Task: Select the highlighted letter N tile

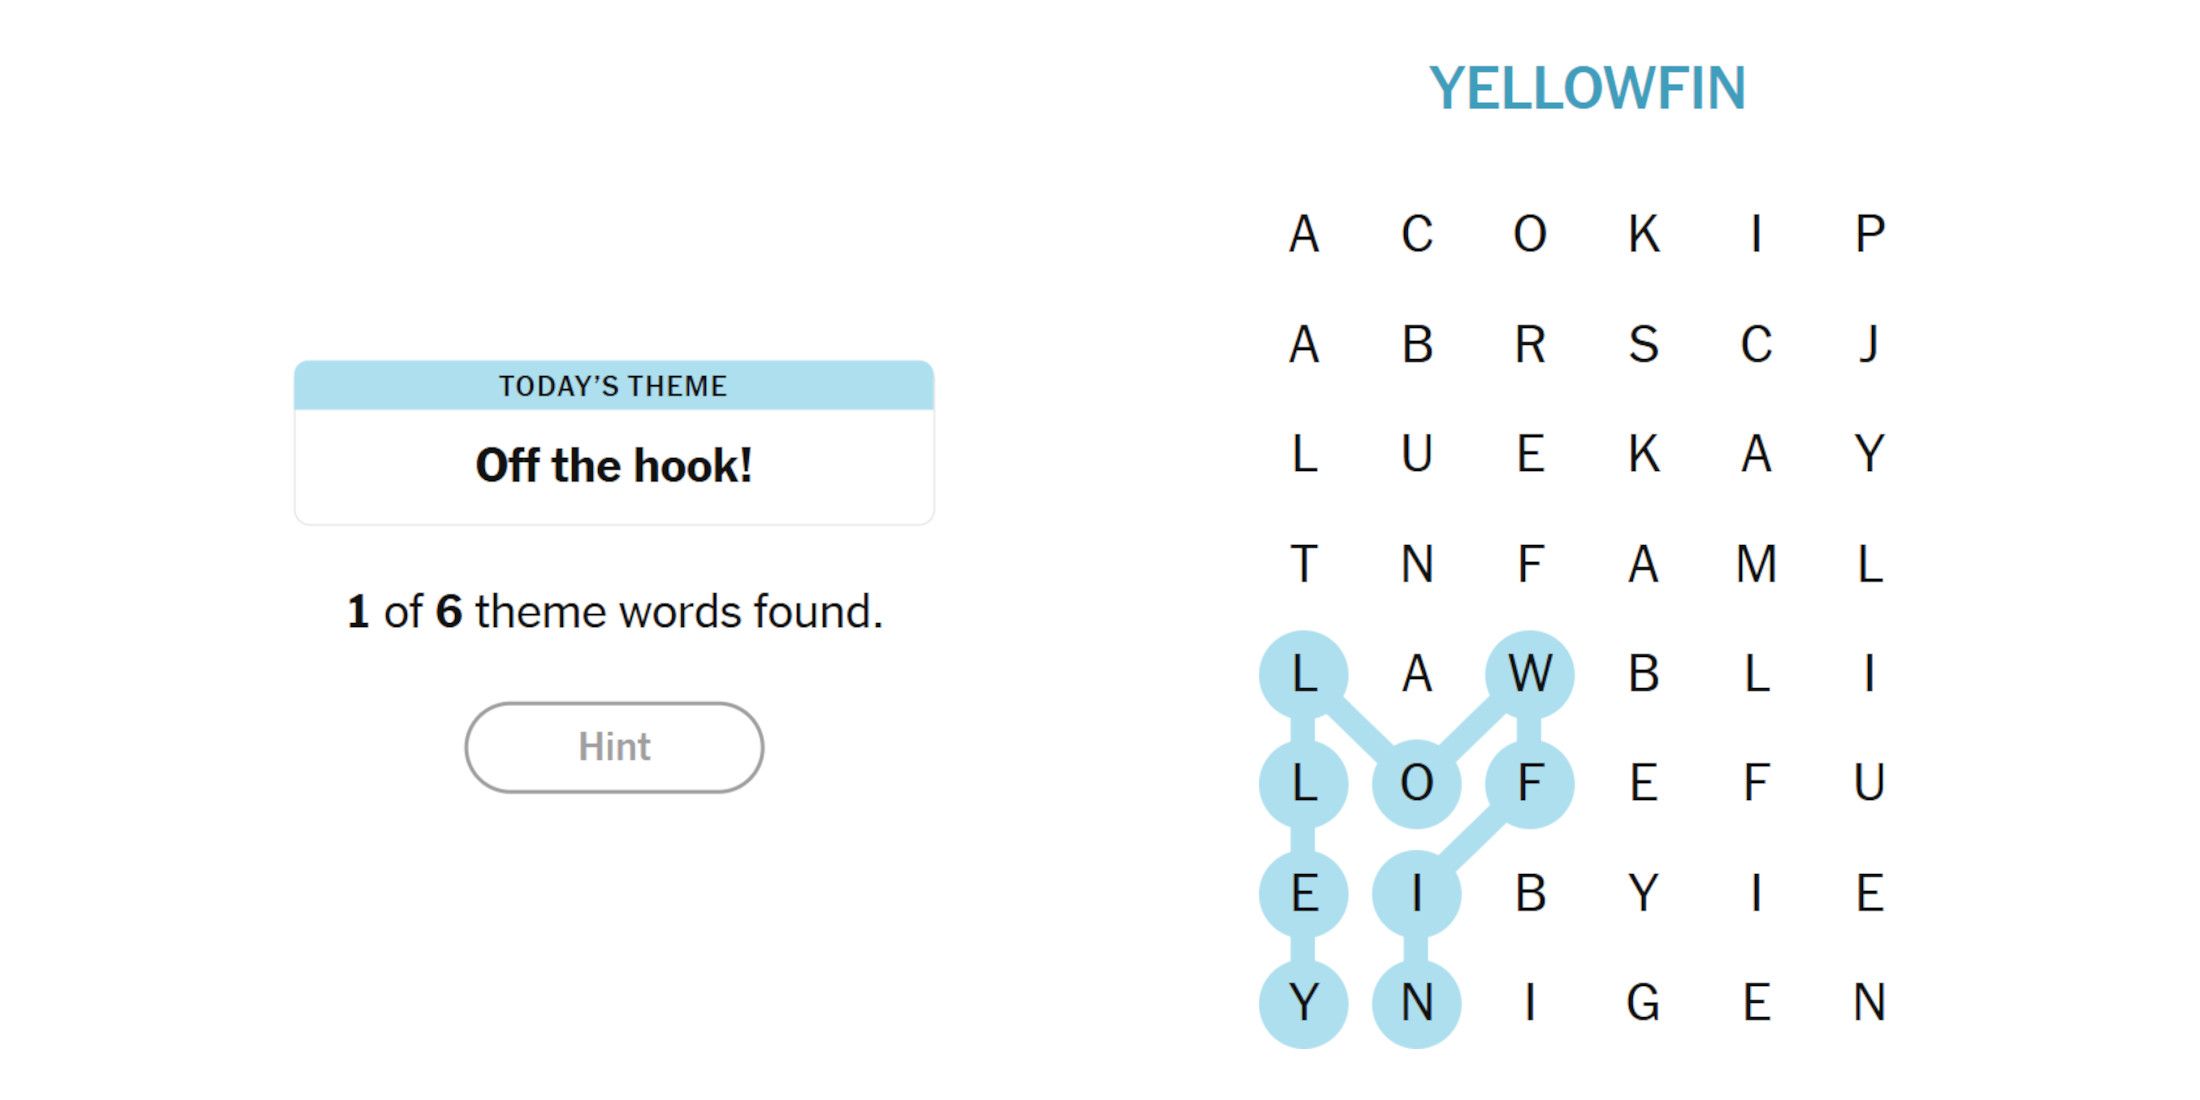Action: tap(1417, 1002)
